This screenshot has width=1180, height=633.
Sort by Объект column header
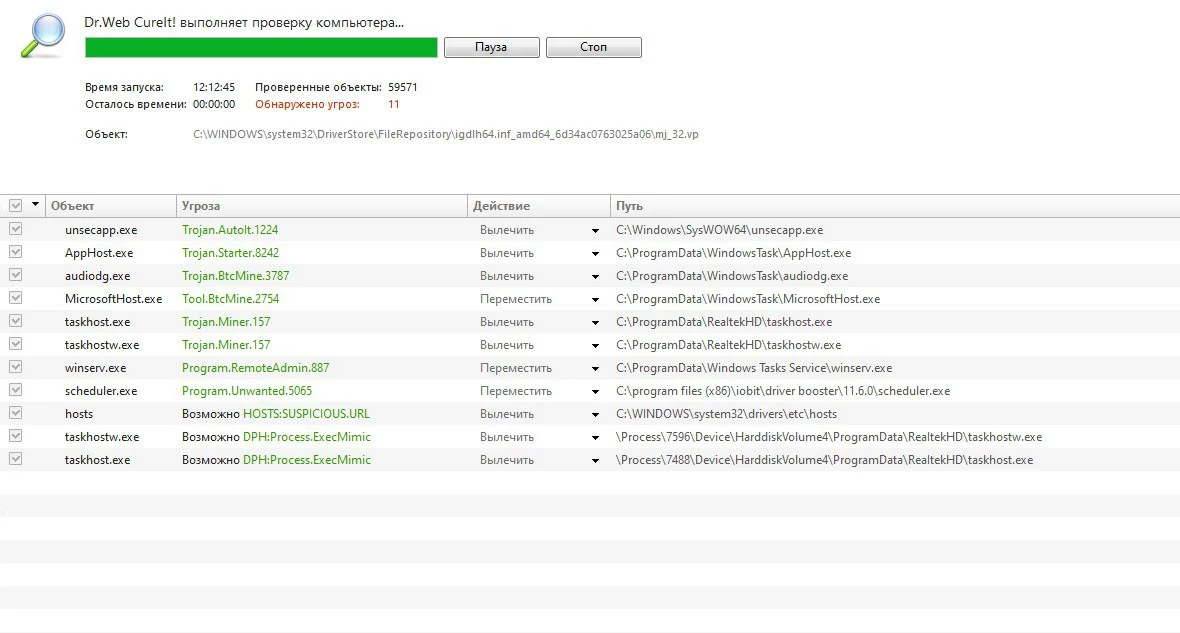pyautogui.click(x=111, y=205)
